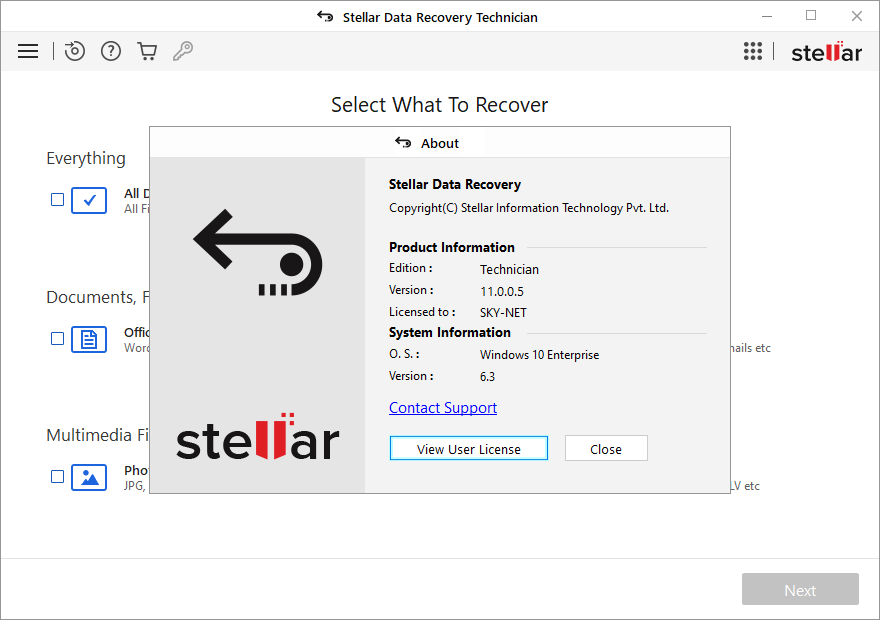The height and width of the screenshot is (620, 880).
Task: Click the View User License button
Action: pyautogui.click(x=469, y=448)
